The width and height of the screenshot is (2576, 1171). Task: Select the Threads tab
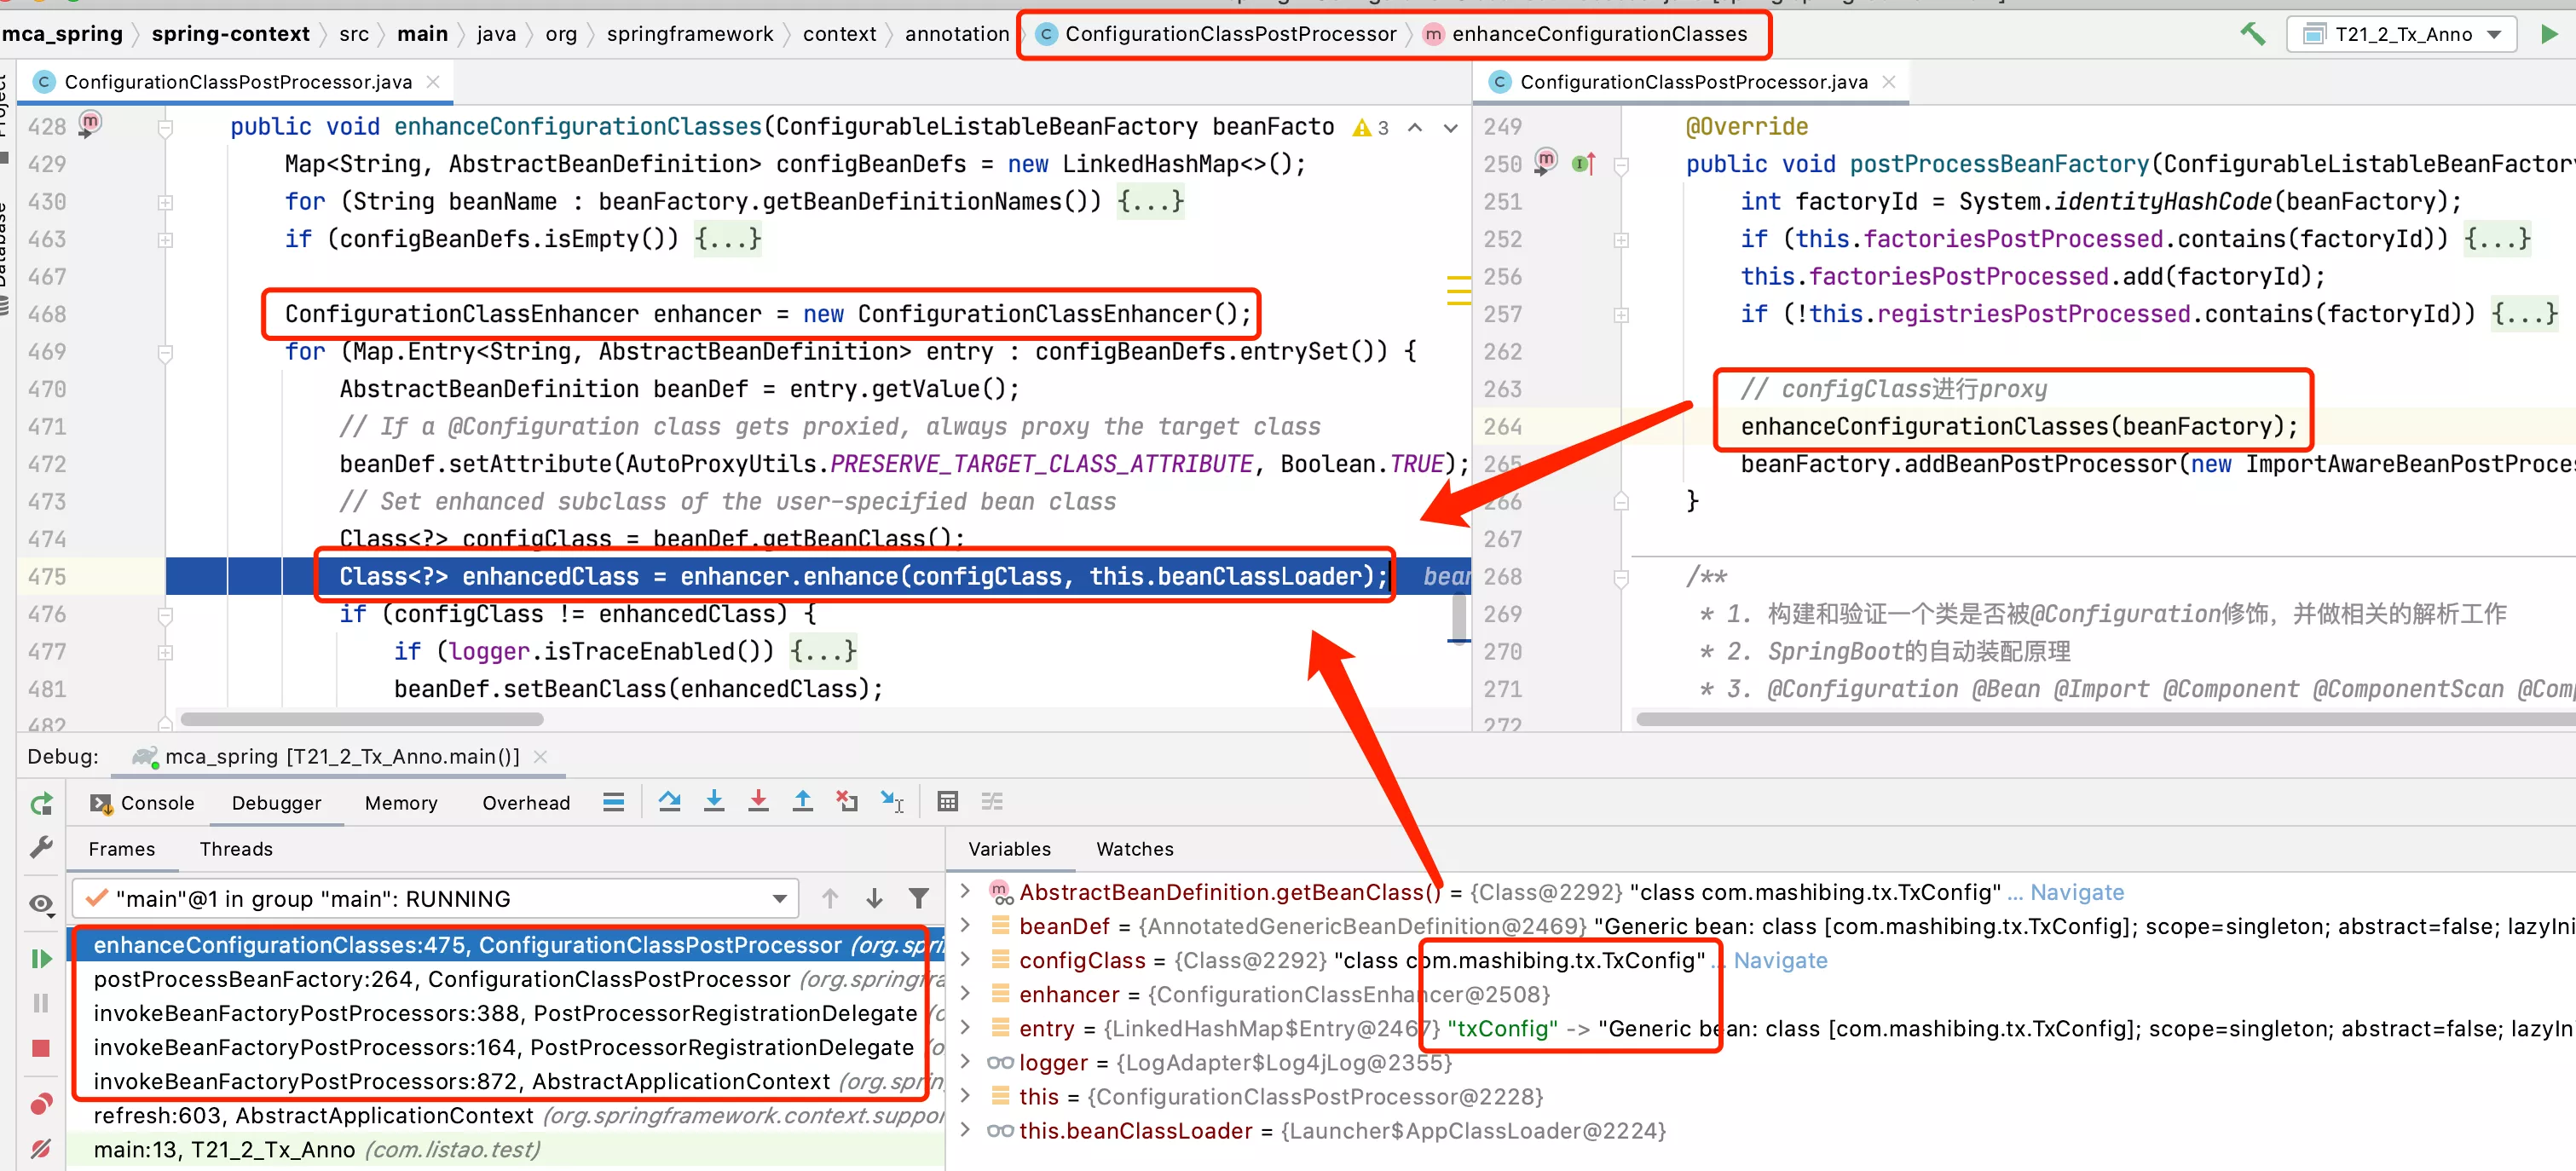(236, 849)
